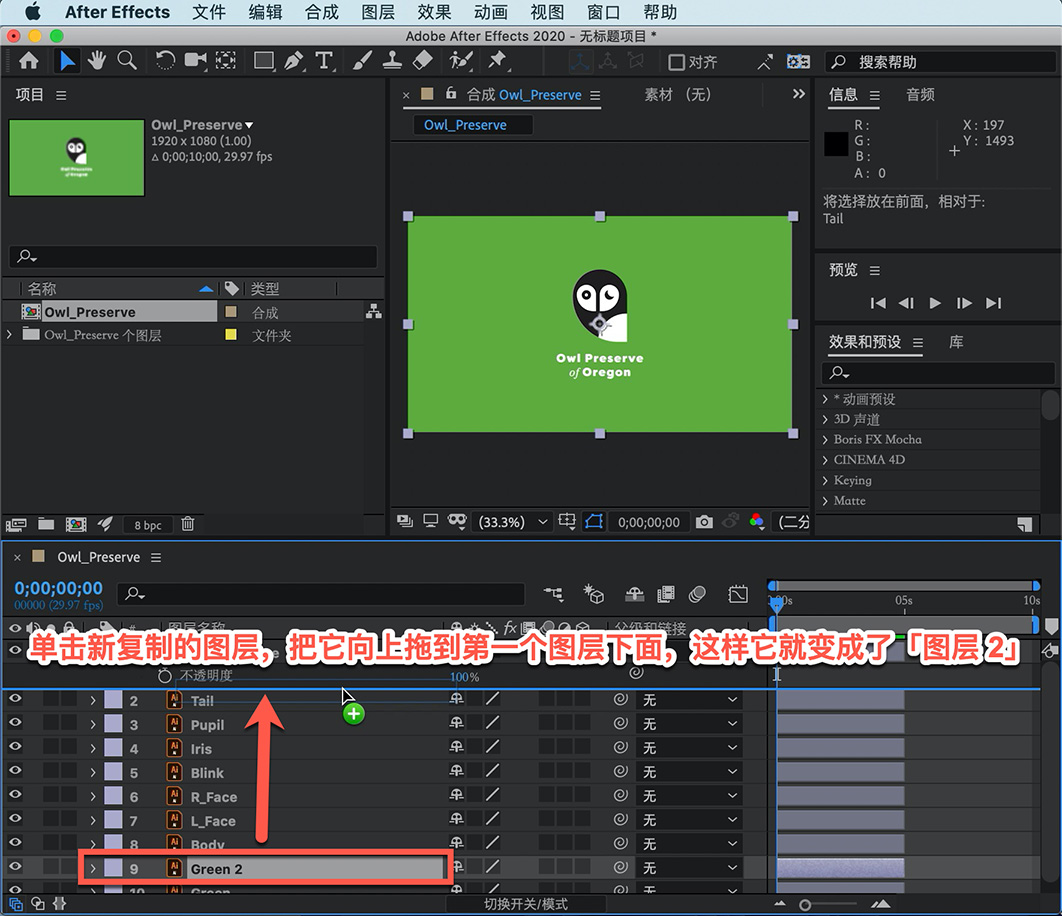Click 切换开关/模式 button
This screenshot has width=1062, height=916.
(x=526, y=904)
